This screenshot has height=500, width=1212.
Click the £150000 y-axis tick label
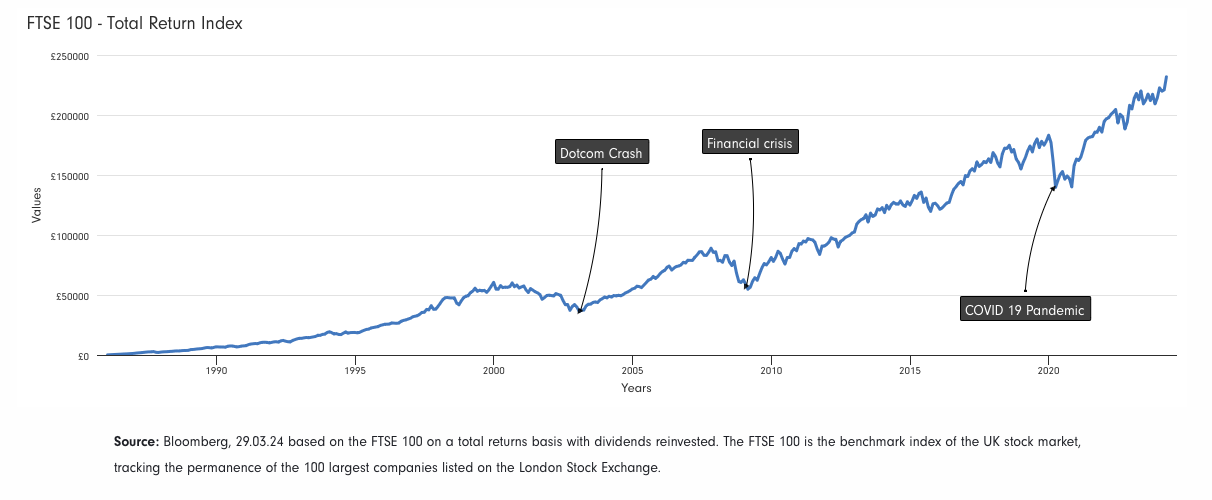click(70, 177)
